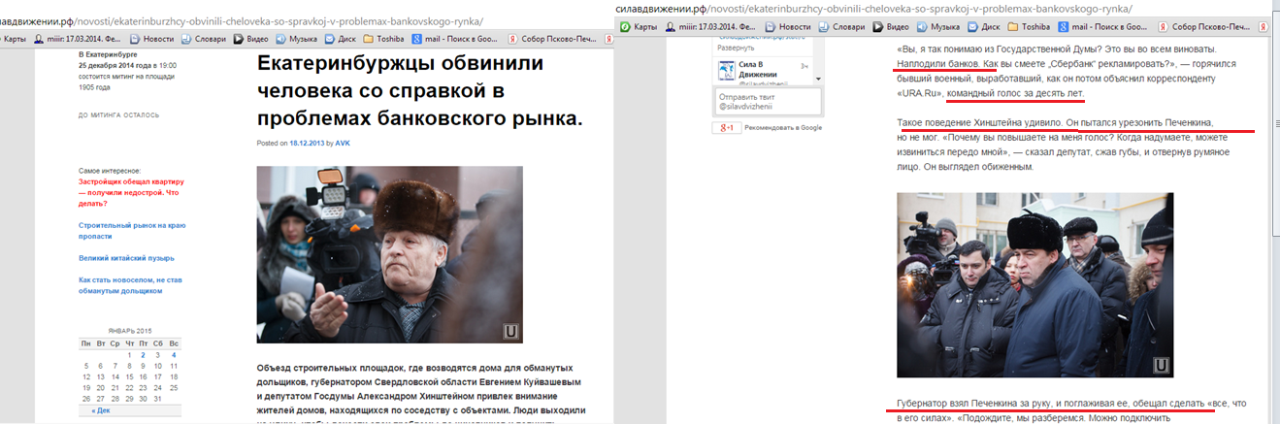The image size is (1280, 424).
Task: Open Новости bookmark in left window
Action: click(x=150, y=39)
